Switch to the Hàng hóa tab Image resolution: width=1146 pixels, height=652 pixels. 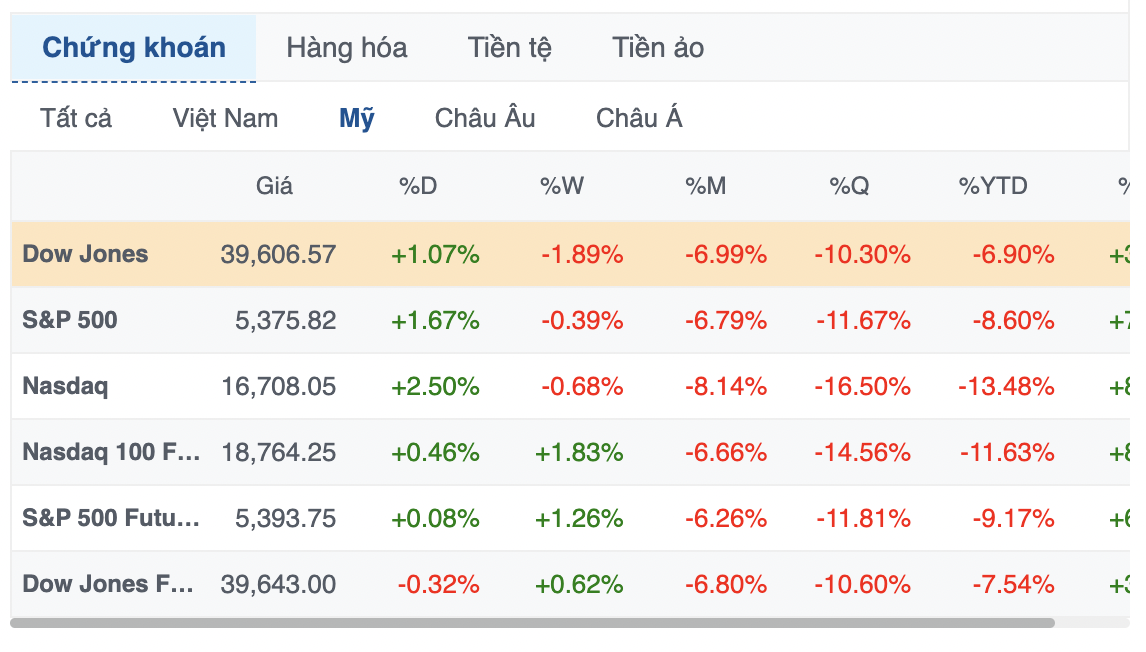coord(346,48)
